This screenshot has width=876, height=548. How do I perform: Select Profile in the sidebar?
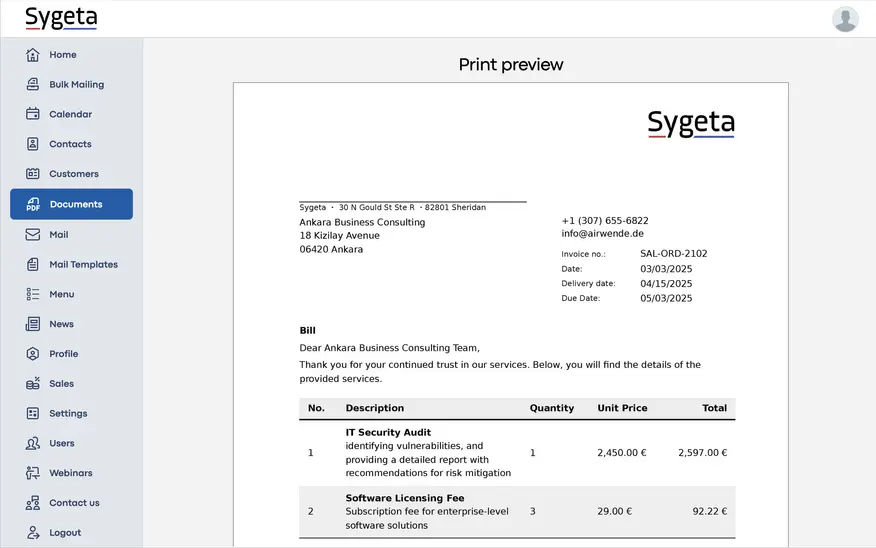pyautogui.click(x=63, y=354)
